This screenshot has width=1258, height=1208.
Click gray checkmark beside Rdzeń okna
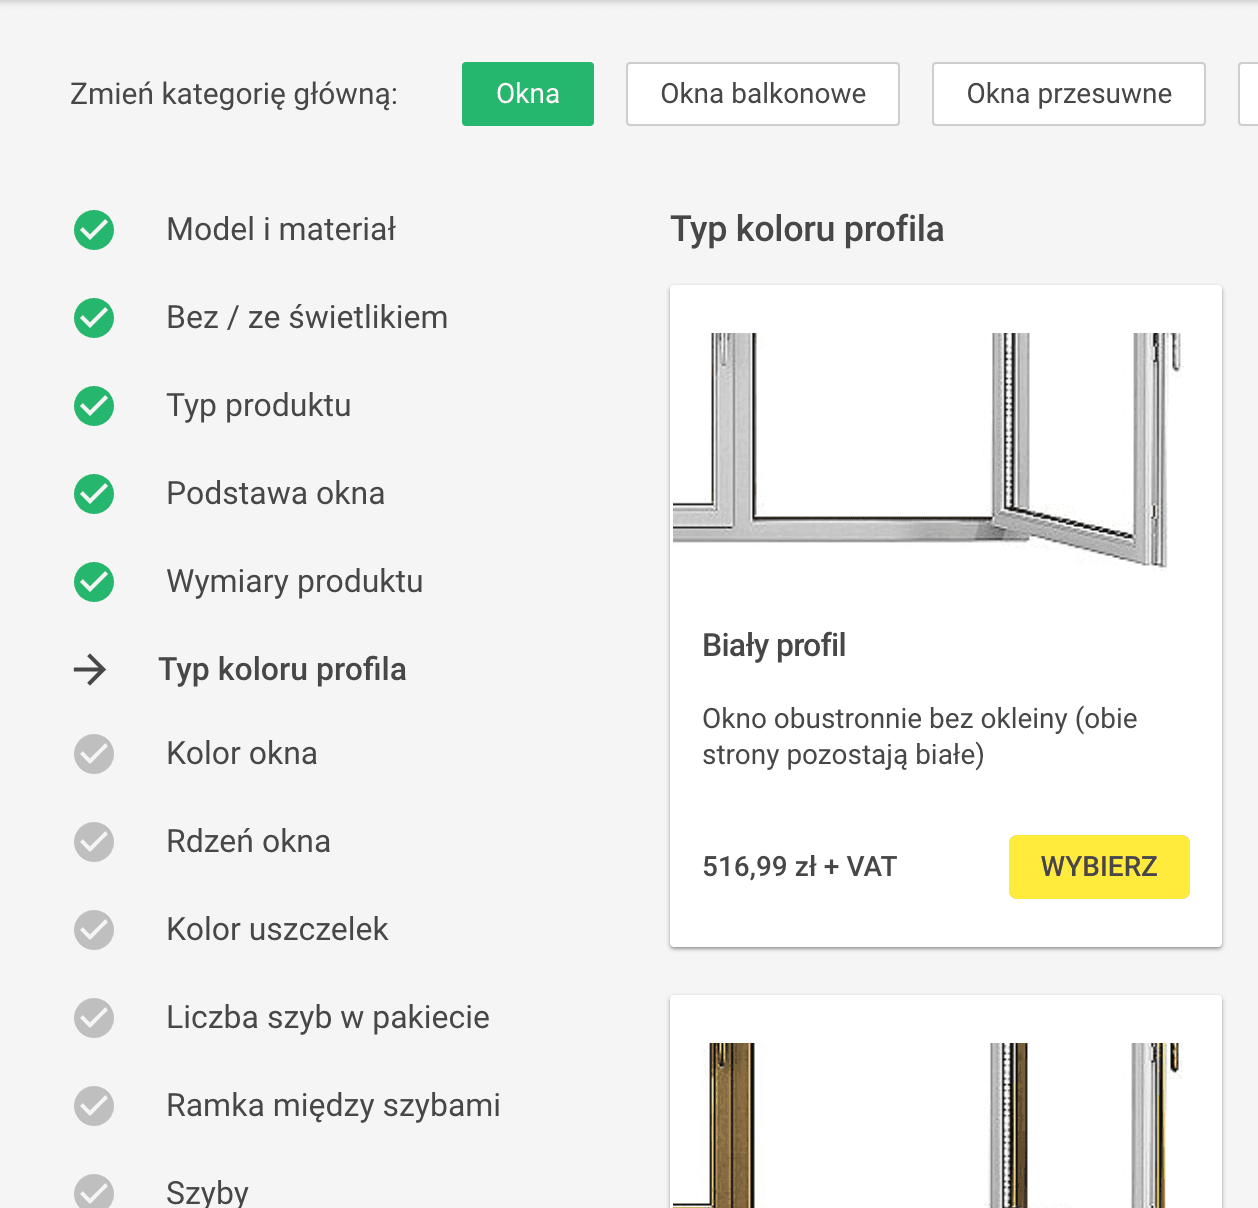[94, 842]
